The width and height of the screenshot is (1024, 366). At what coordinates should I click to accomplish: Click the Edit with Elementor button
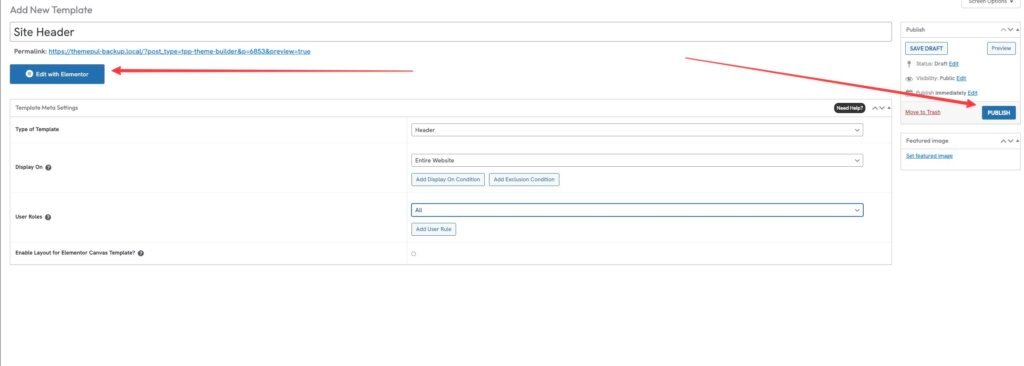(x=57, y=75)
